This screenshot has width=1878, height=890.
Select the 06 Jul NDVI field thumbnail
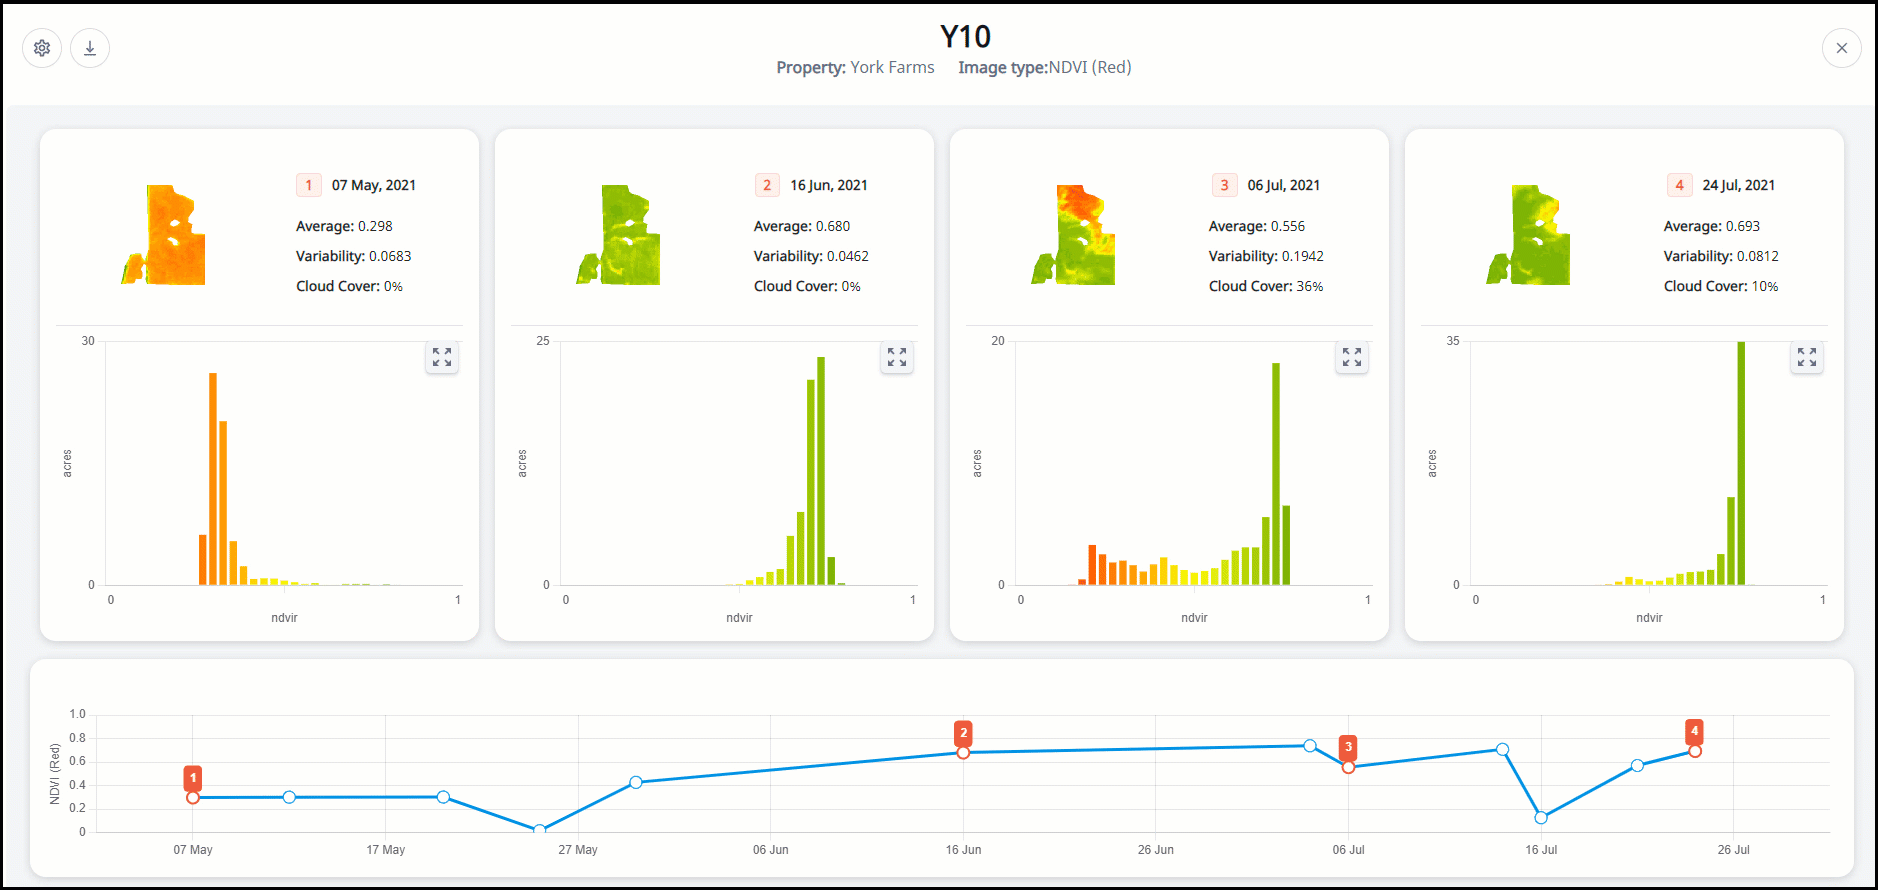point(1075,236)
